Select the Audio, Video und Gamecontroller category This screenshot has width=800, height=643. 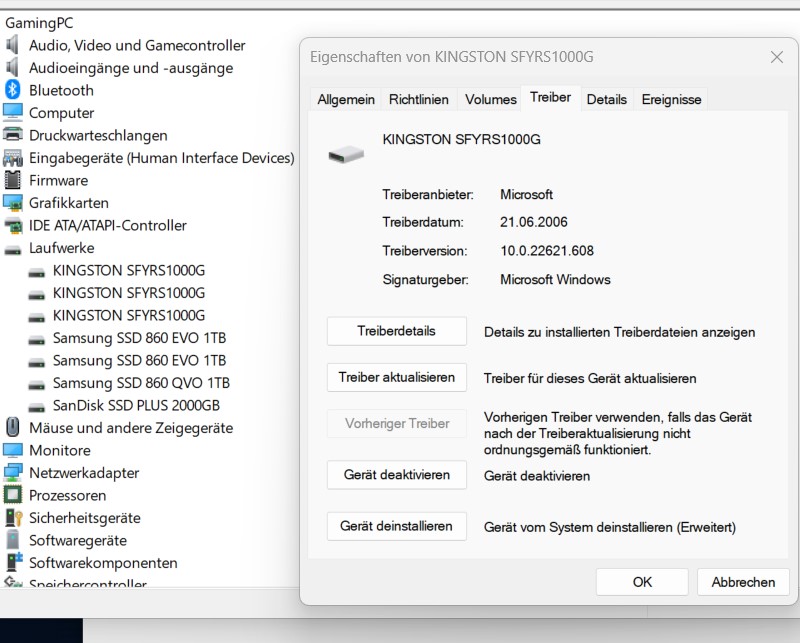pos(137,45)
